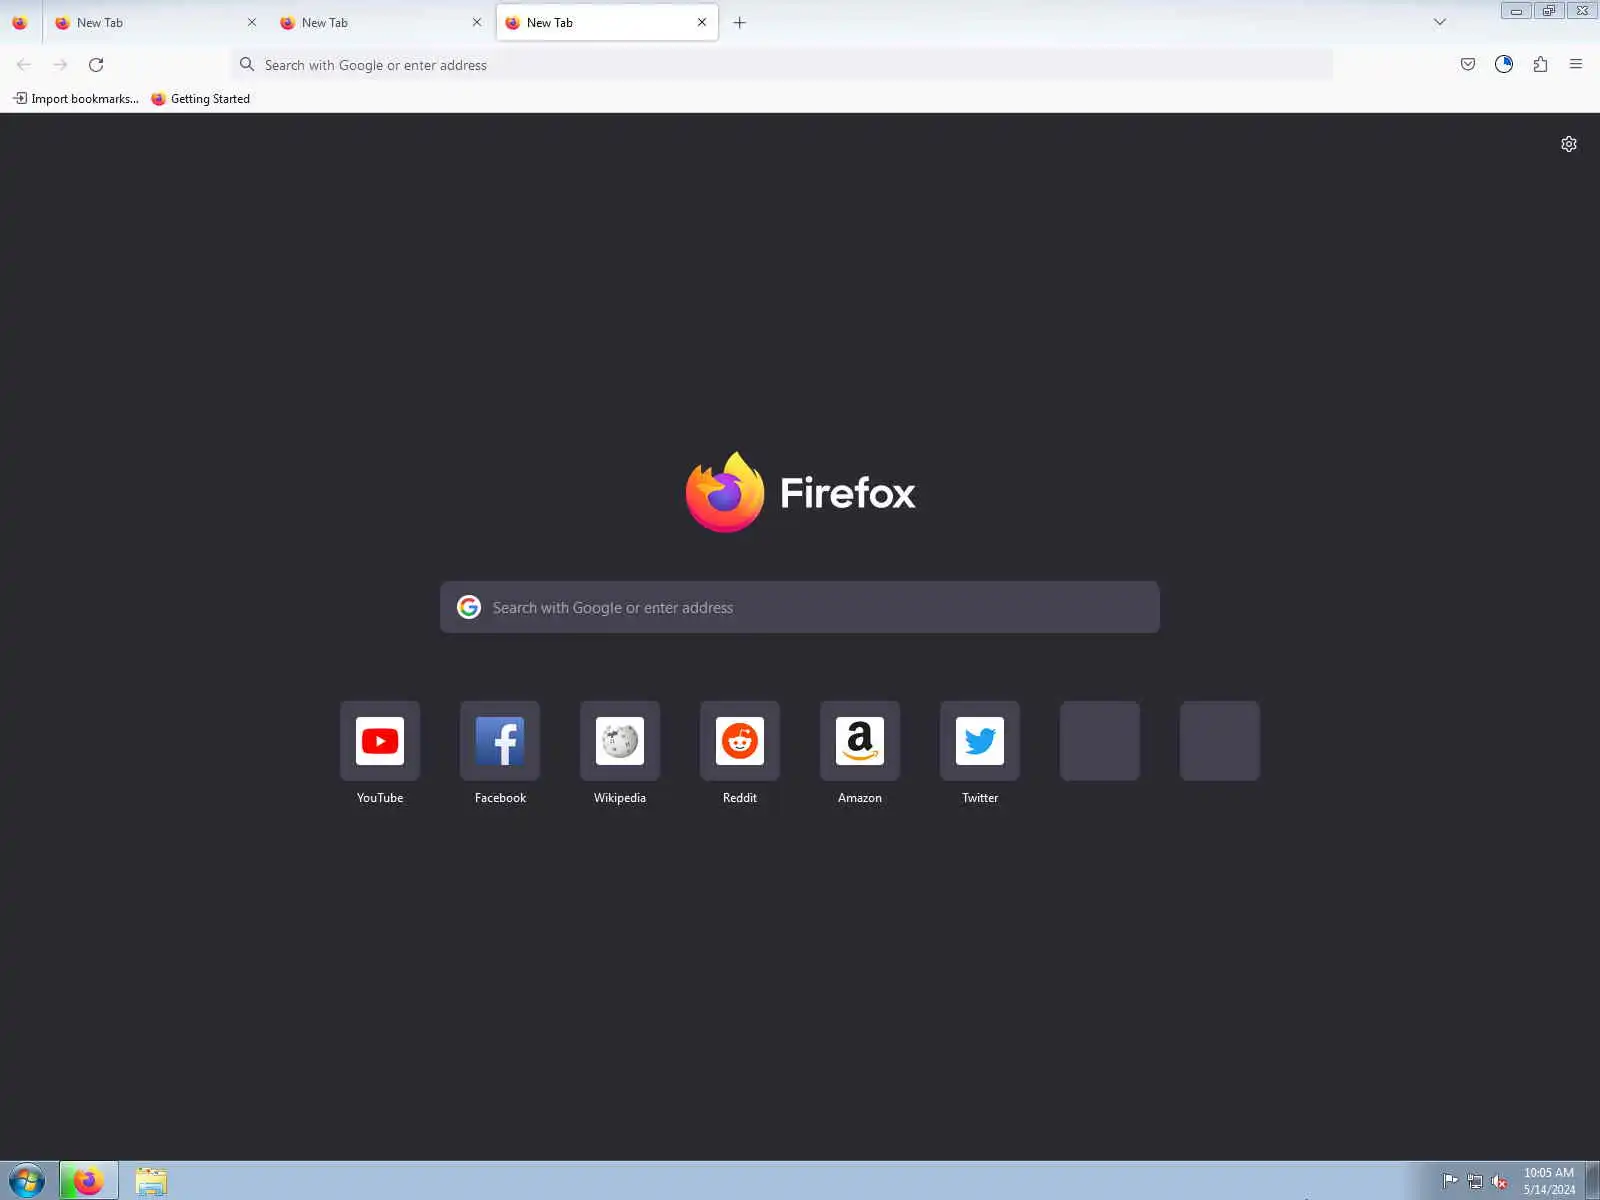Screen dimensions: 1600x1200
Task: Click Firefox in the taskbar
Action: pyautogui.click(x=89, y=1181)
